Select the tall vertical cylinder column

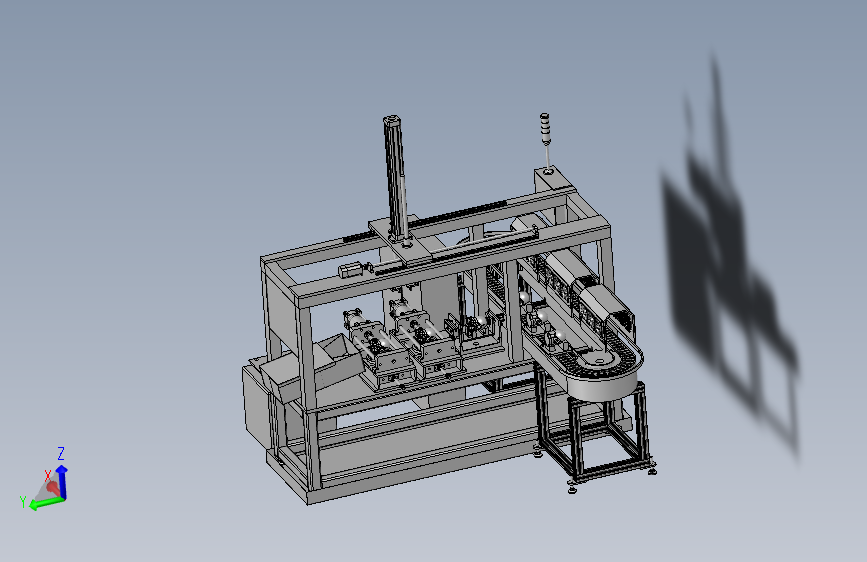pyautogui.click(x=396, y=176)
